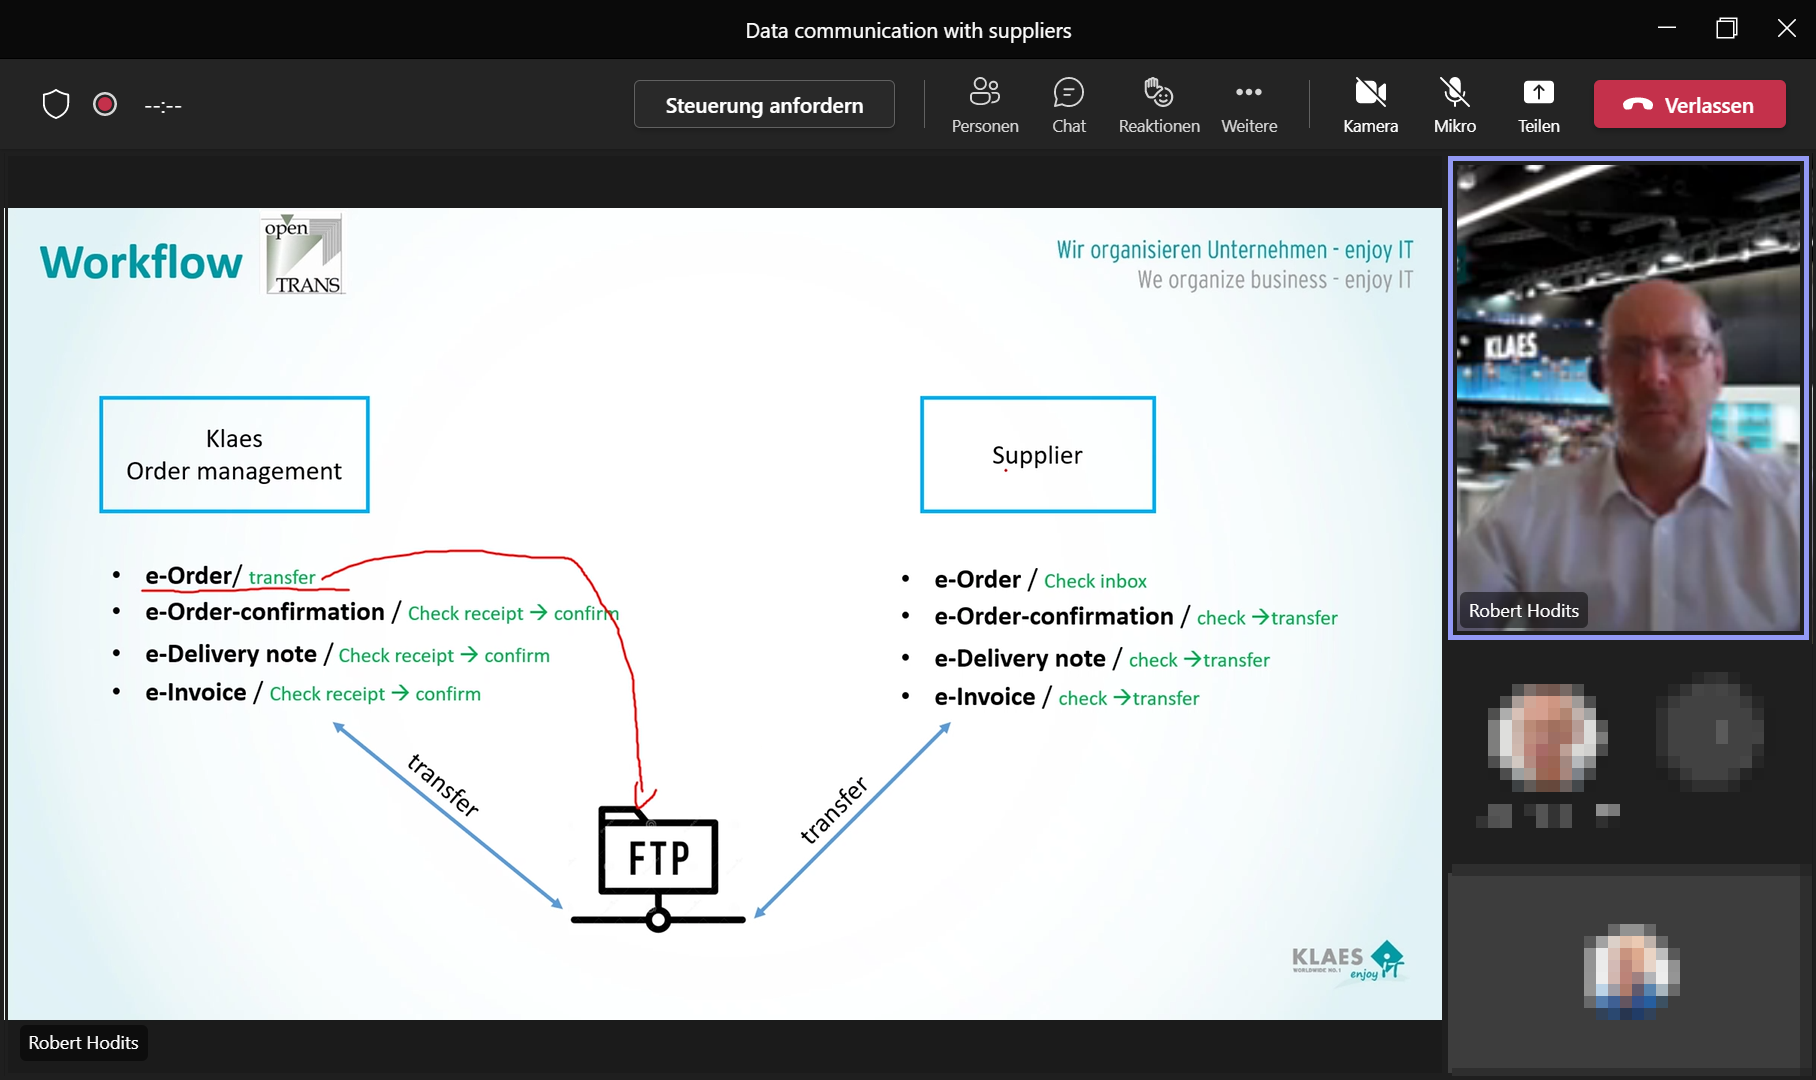The height and width of the screenshot is (1080, 1816).
Task: Click the Workflow slide heading
Action: pyautogui.click(x=141, y=262)
